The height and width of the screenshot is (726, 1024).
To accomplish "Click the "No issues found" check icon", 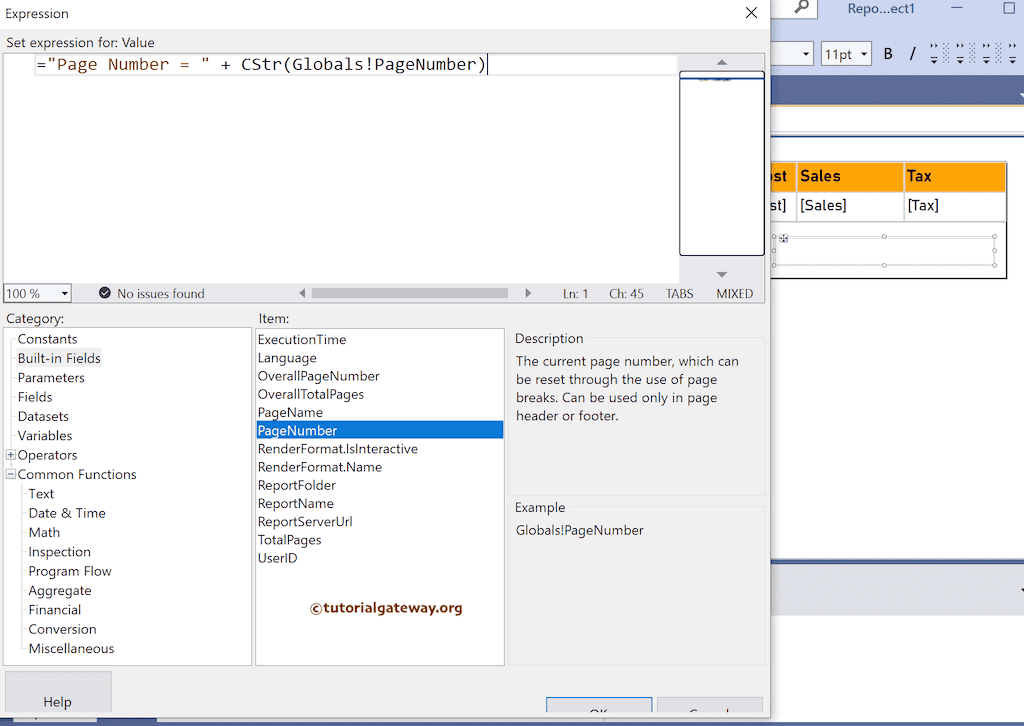I will [x=105, y=293].
